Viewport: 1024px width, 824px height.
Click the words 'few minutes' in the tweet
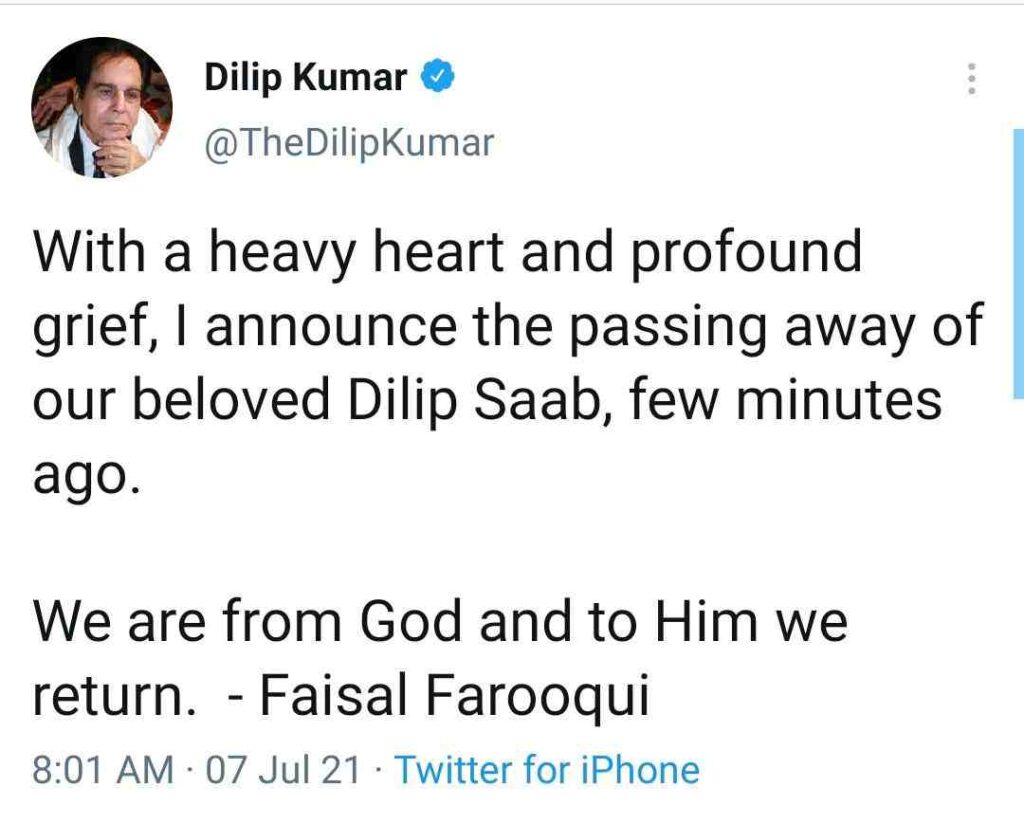[786, 398]
